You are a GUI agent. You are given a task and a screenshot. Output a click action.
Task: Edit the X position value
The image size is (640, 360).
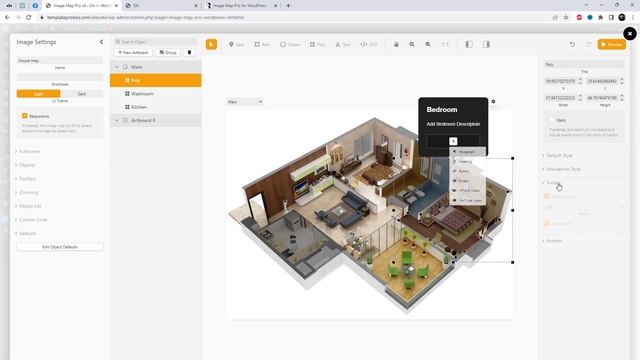[560, 81]
